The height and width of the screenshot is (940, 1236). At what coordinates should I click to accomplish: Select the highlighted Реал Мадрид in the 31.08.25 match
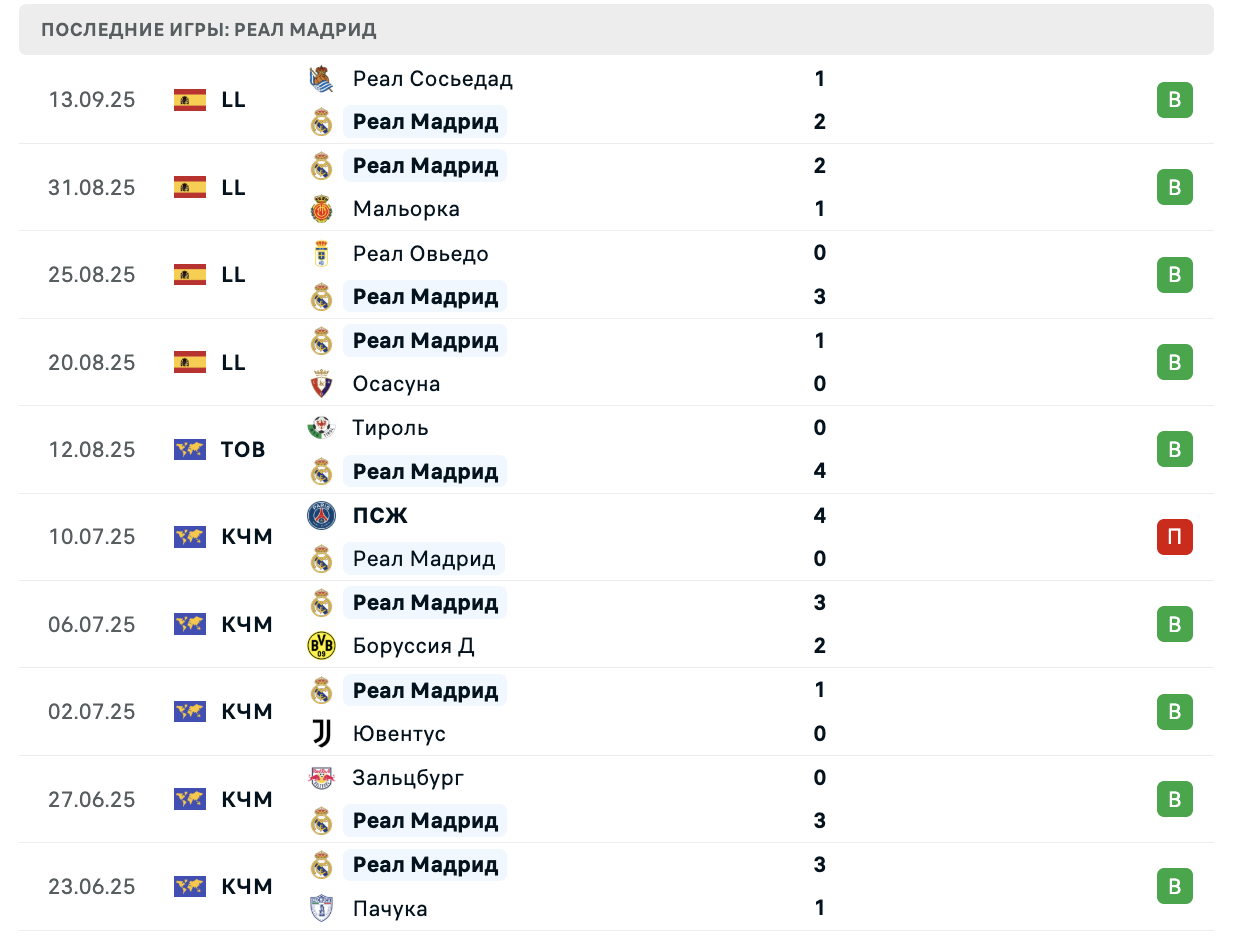point(425,165)
